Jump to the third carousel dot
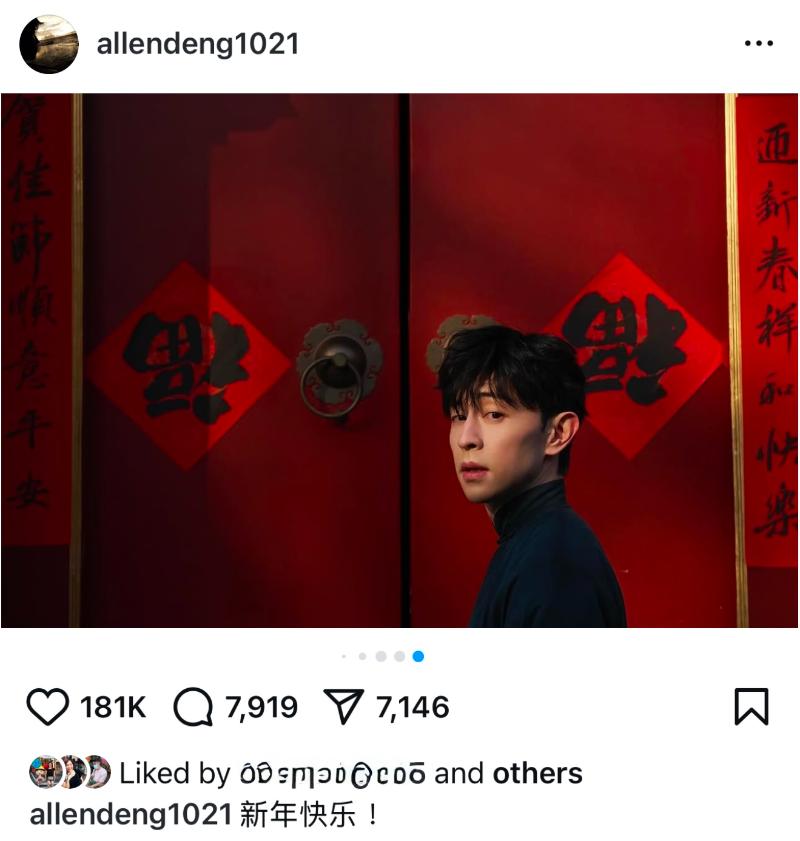The height and width of the screenshot is (841, 800). [x=381, y=656]
